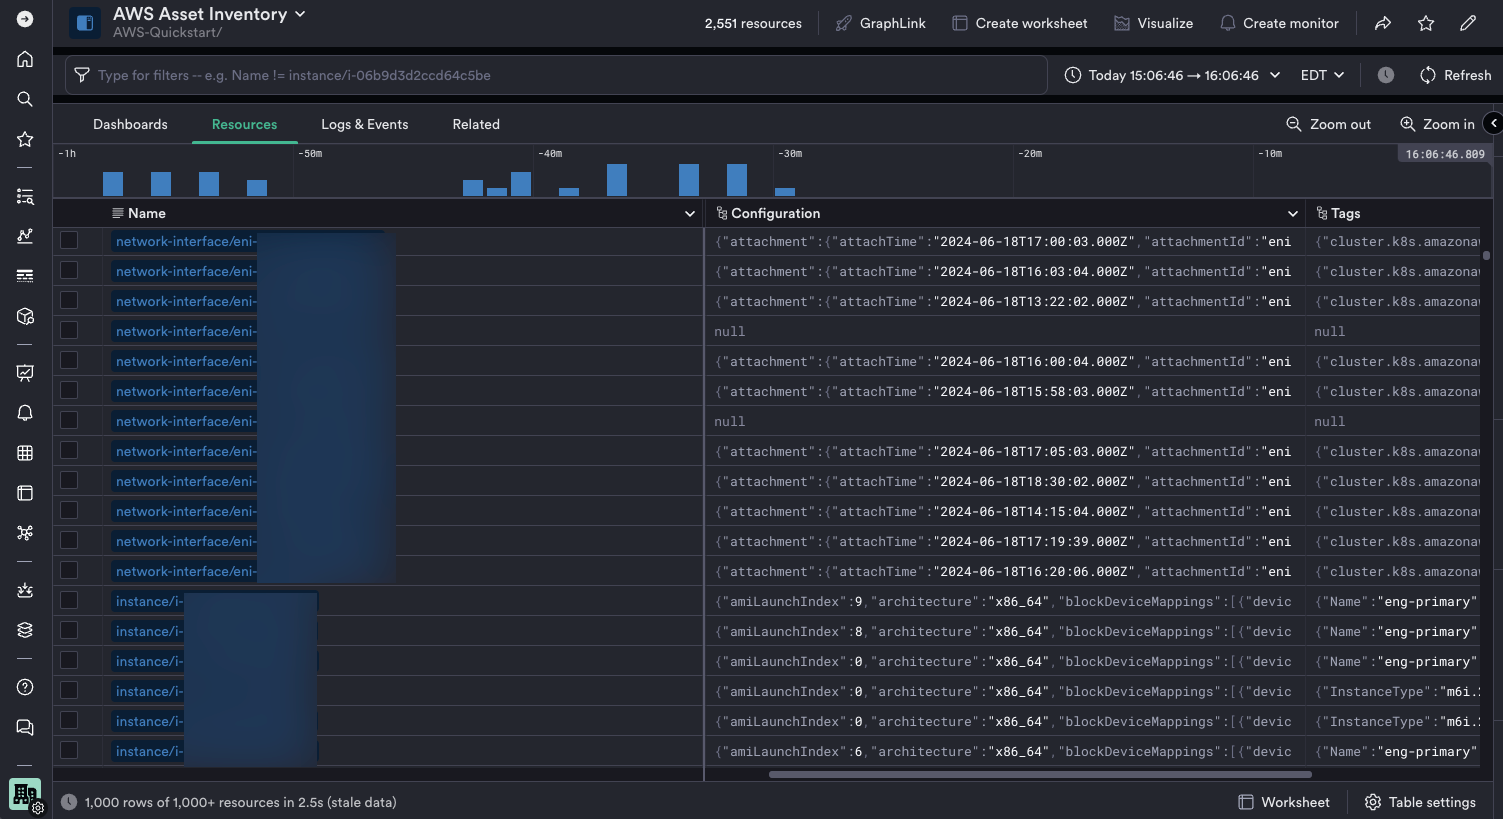The image size is (1503, 819).
Task: Open Table settings
Action: click(1420, 802)
